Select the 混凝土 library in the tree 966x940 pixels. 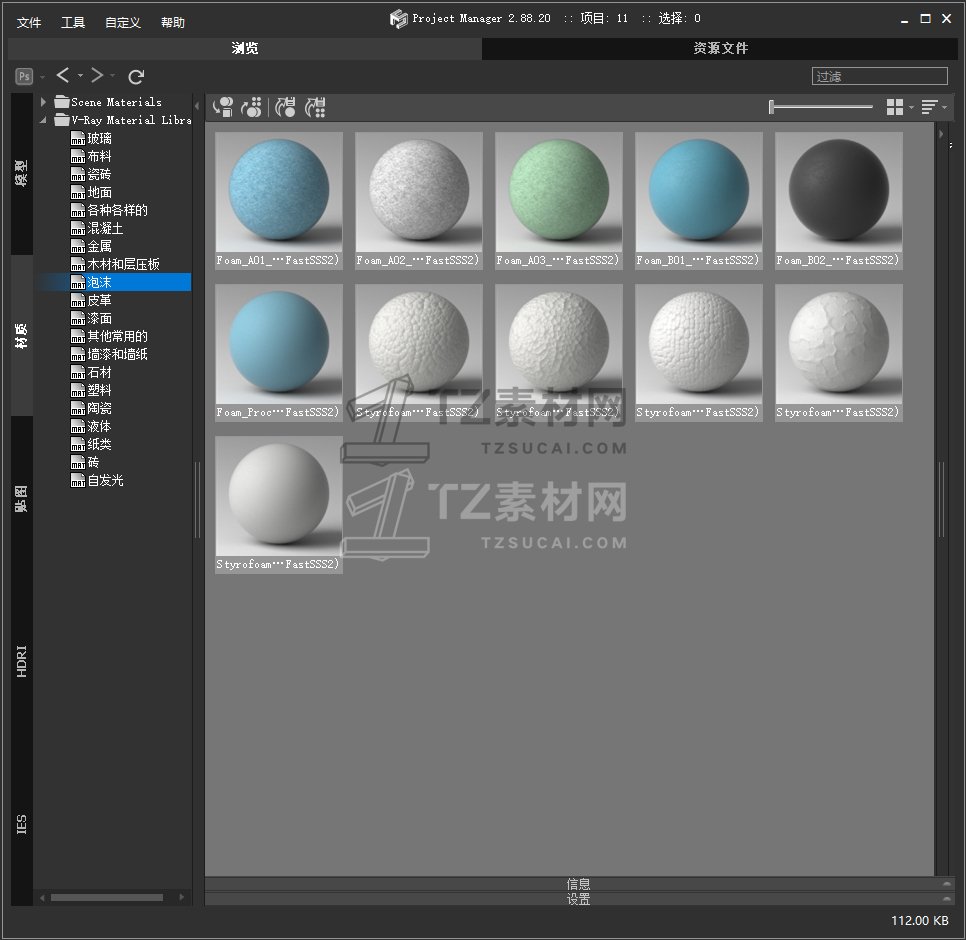(x=105, y=228)
